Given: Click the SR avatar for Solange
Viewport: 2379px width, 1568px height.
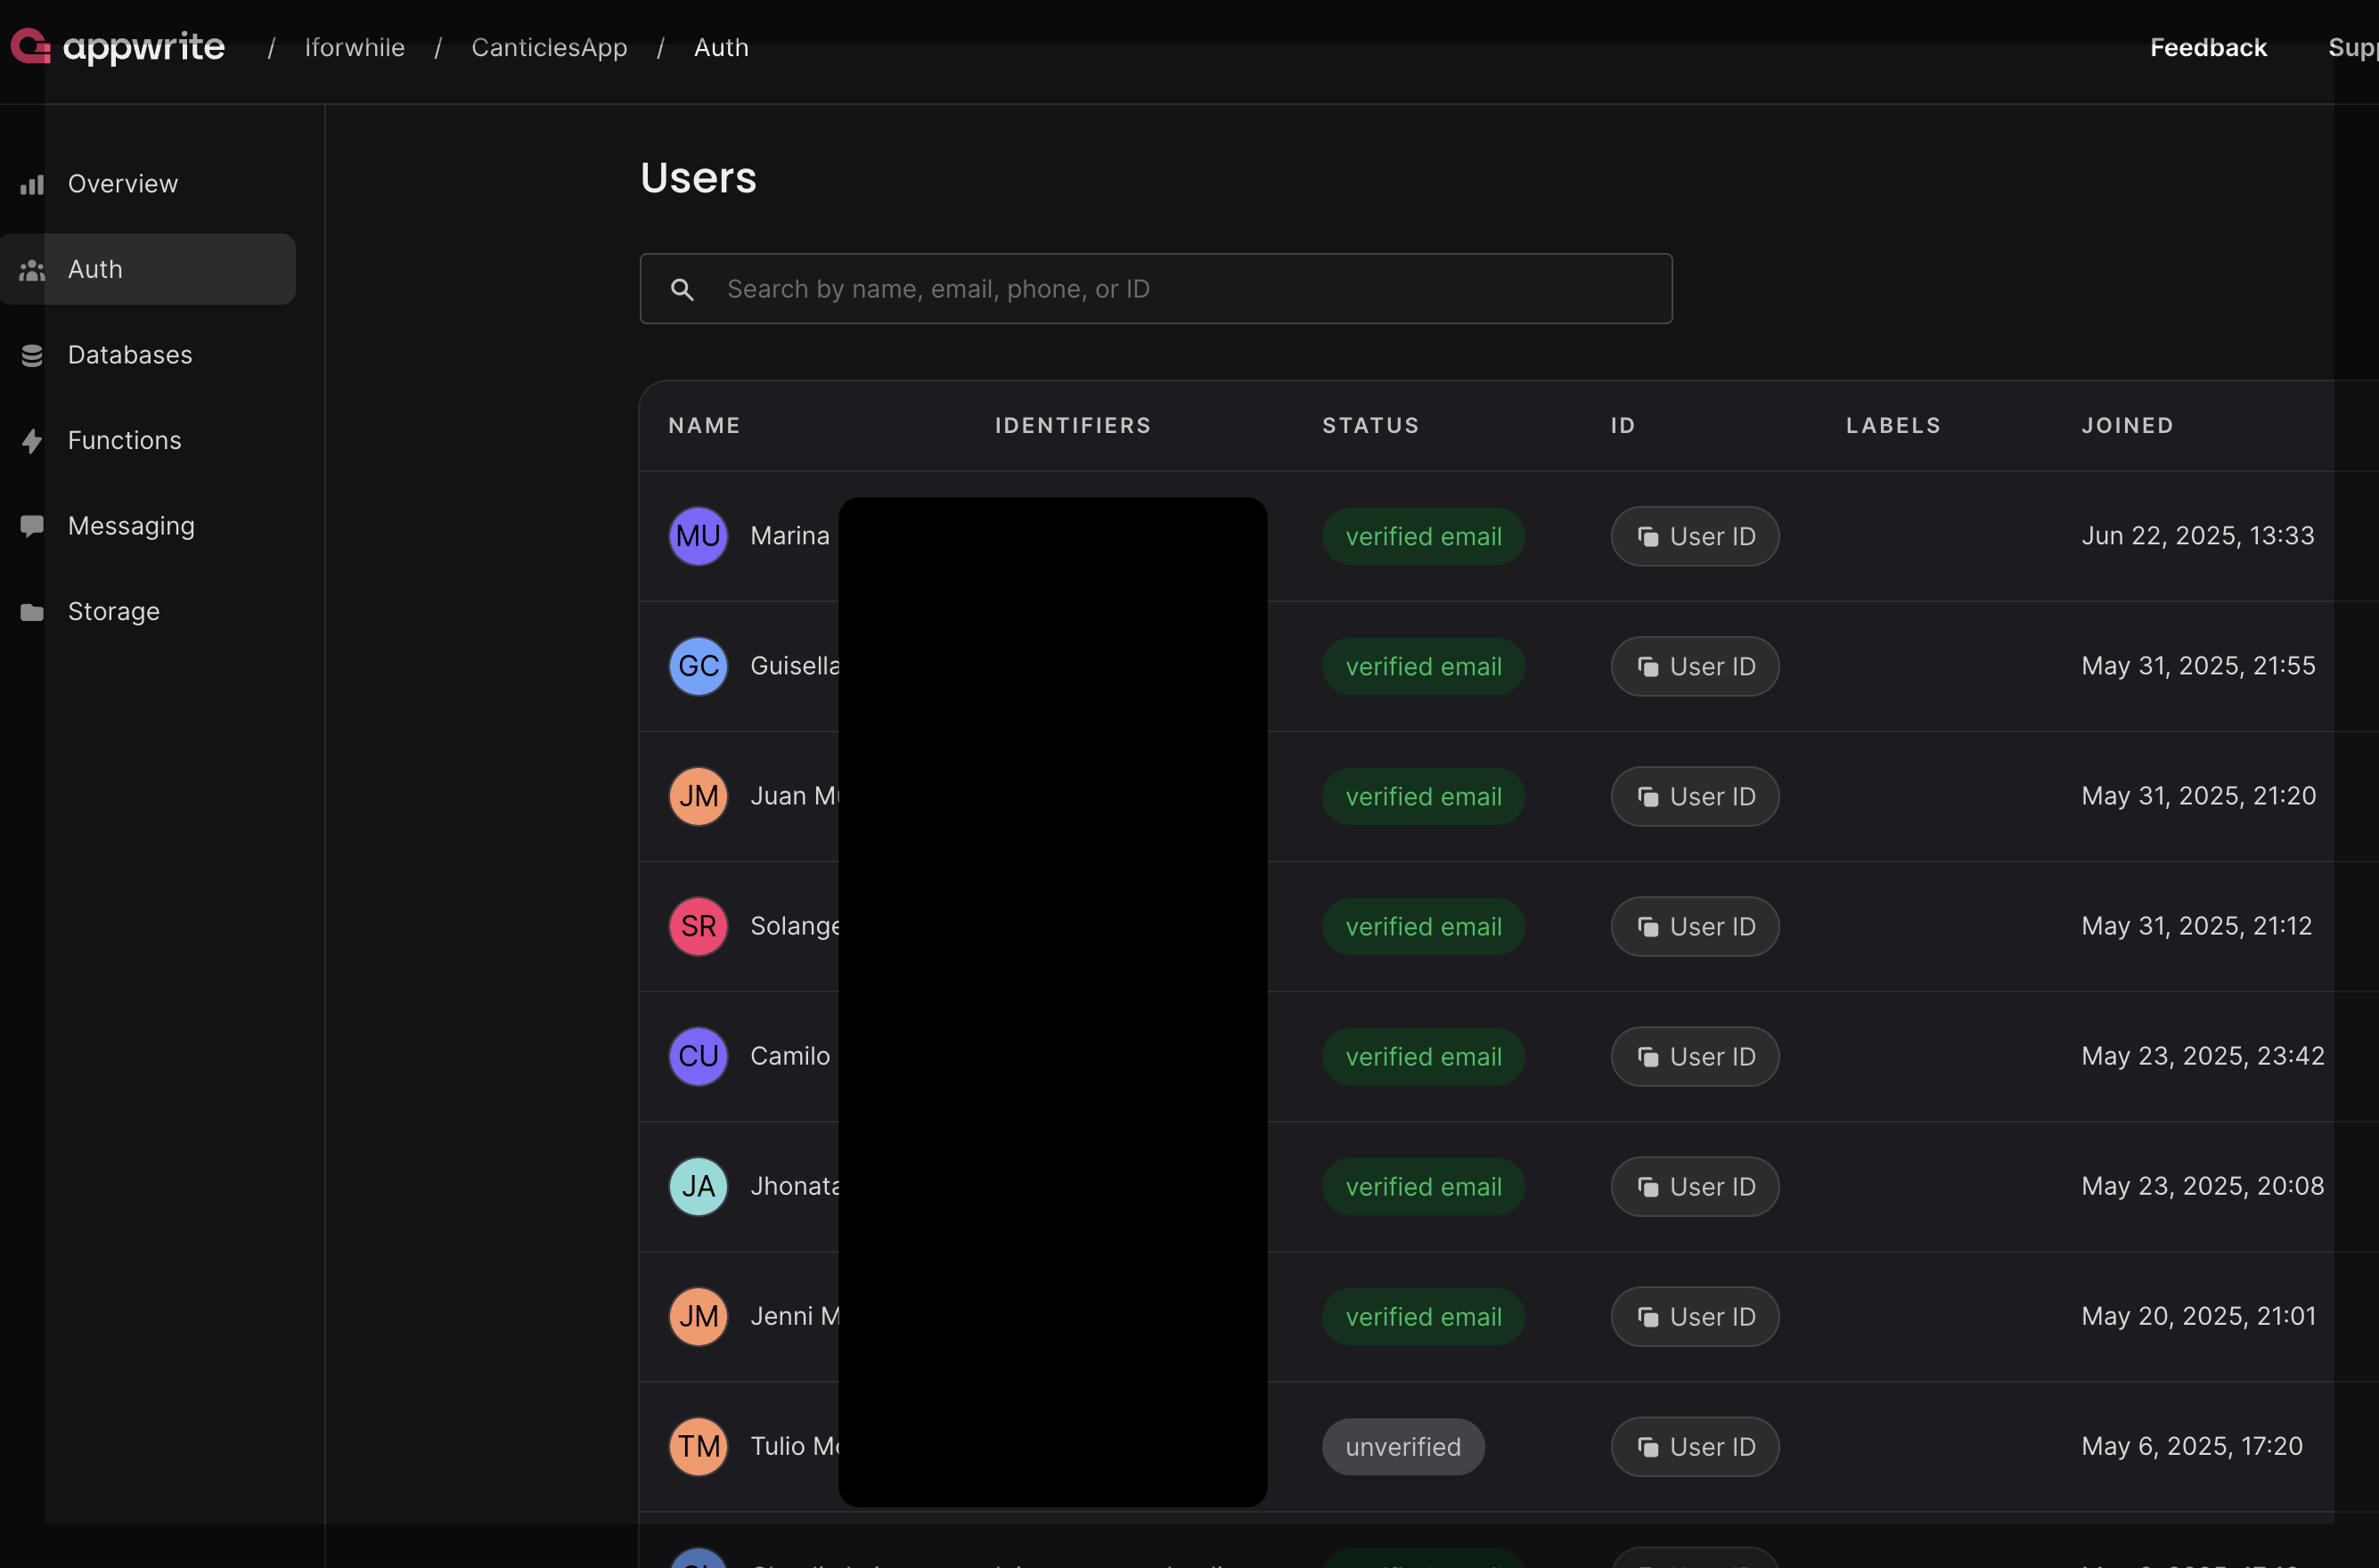Looking at the screenshot, I should coord(698,926).
